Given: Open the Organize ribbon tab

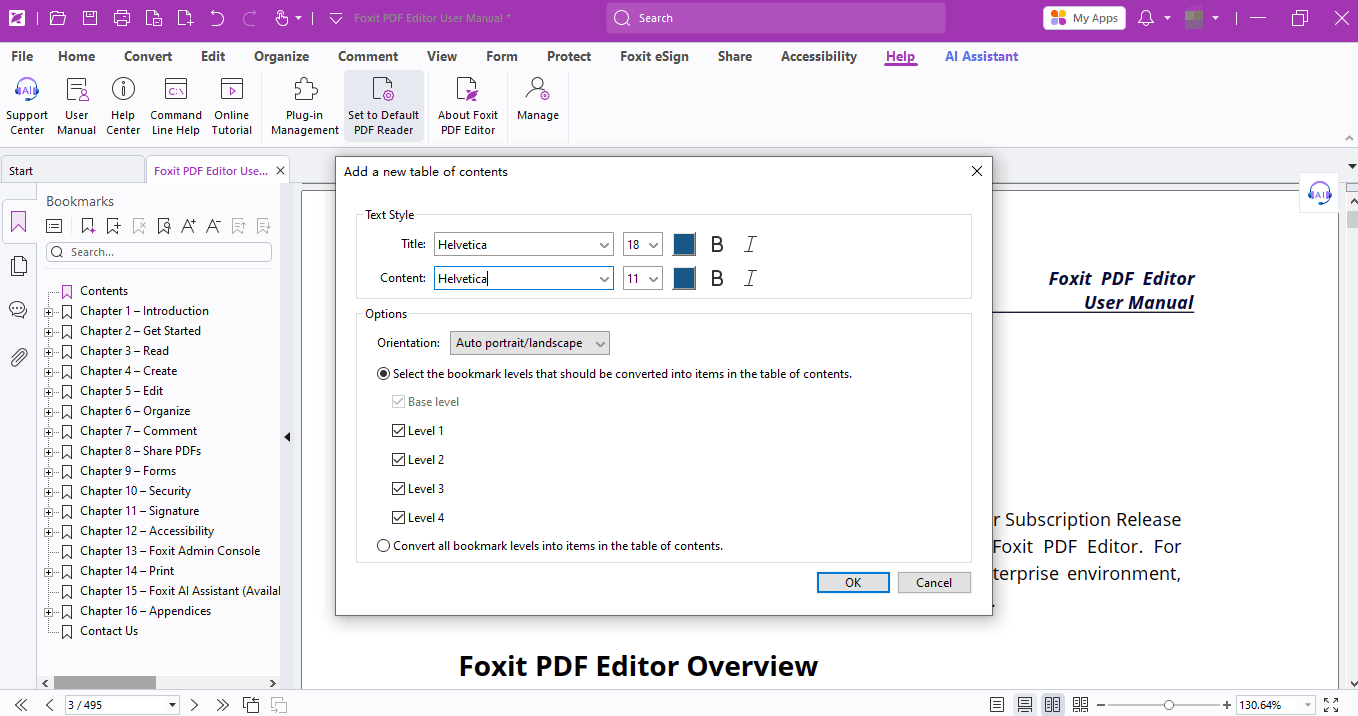Looking at the screenshot, I should click(x=281, y=57).
